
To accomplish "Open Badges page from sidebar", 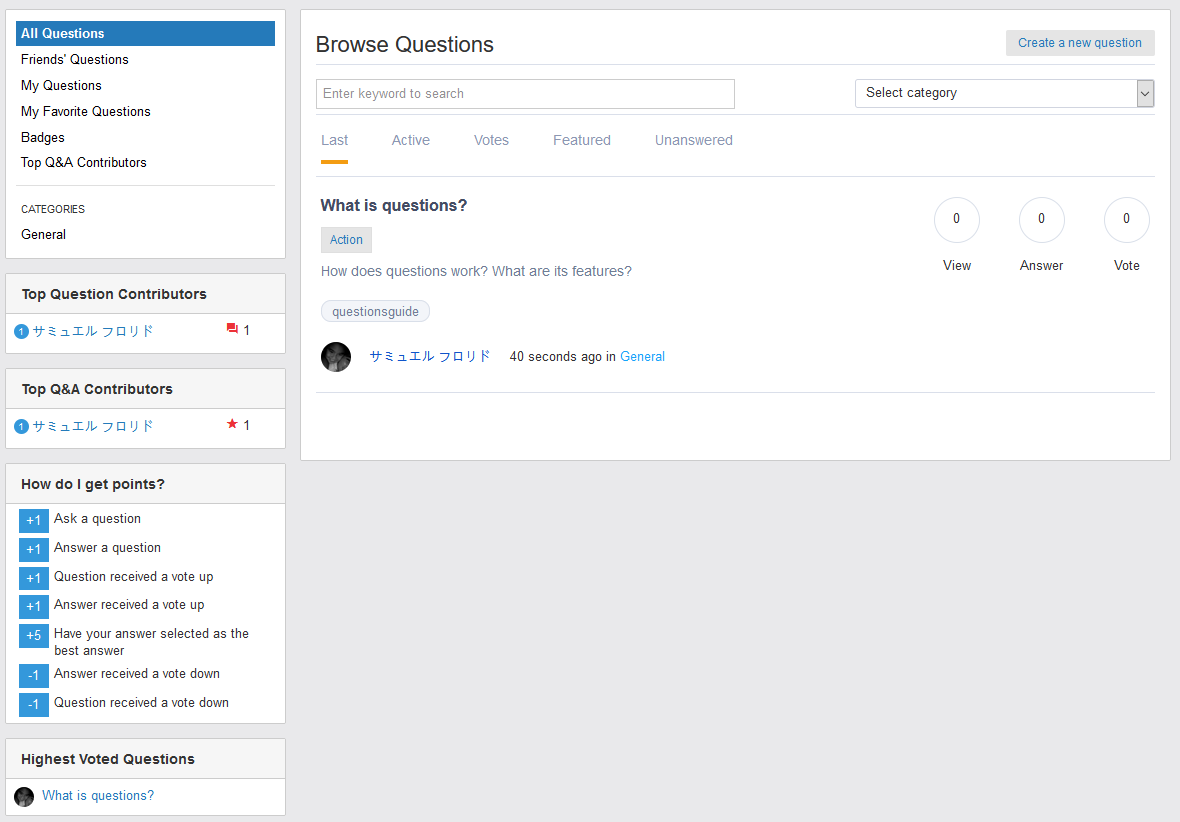I will pos(43,137).
